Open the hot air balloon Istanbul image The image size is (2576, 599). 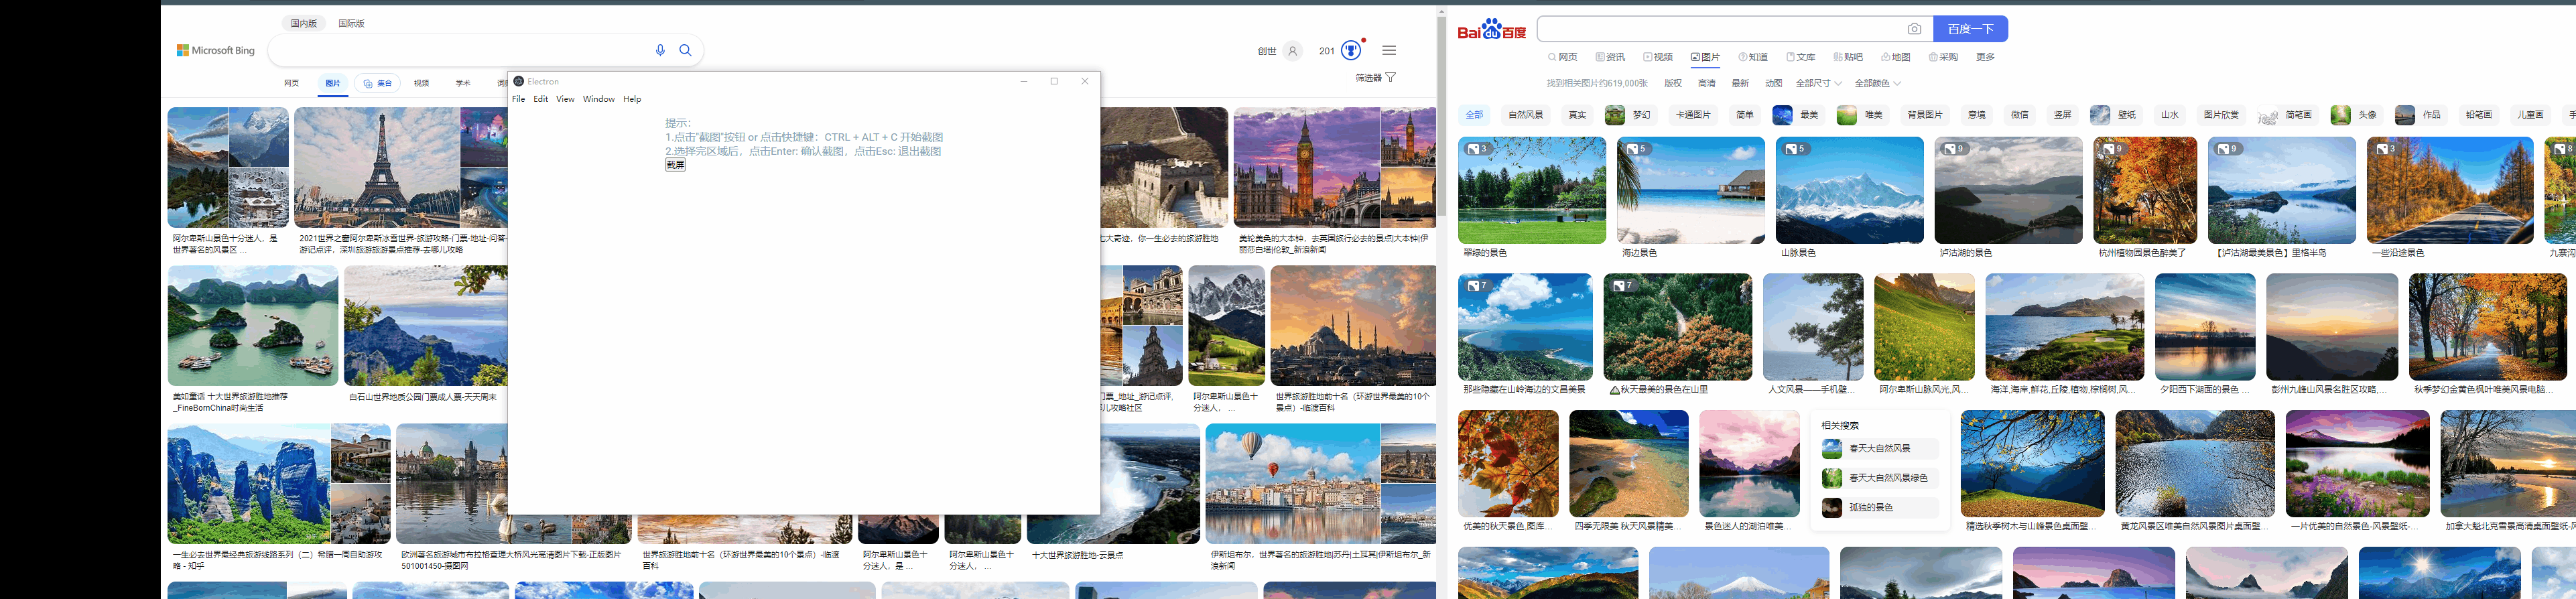point(1293,483)
